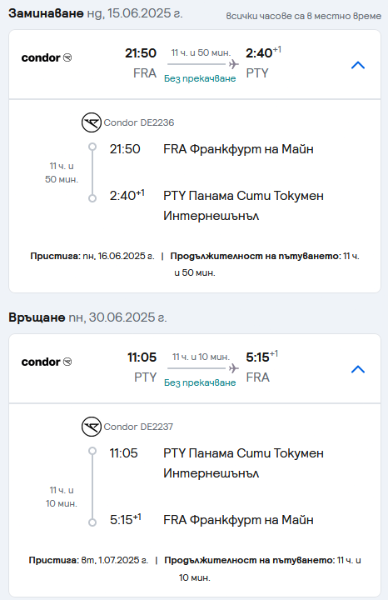Click outbound departure time 21:50 in header
This screenshot has width=388, height=600.
tap(141, 53)
